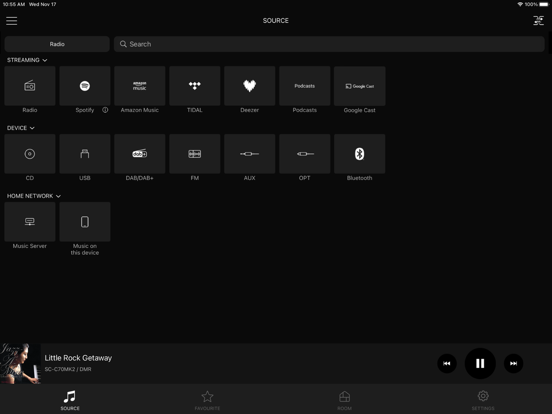The image size is (552, 414).
Task: Switch to the SOURCE tab
Action: click(70, 400)
